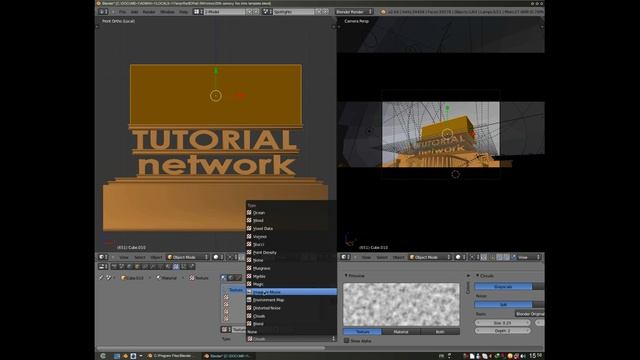This screenshot has width=640, height=360.
Task: Pick Voxel Data from Type menu
Action: (291, 229)
